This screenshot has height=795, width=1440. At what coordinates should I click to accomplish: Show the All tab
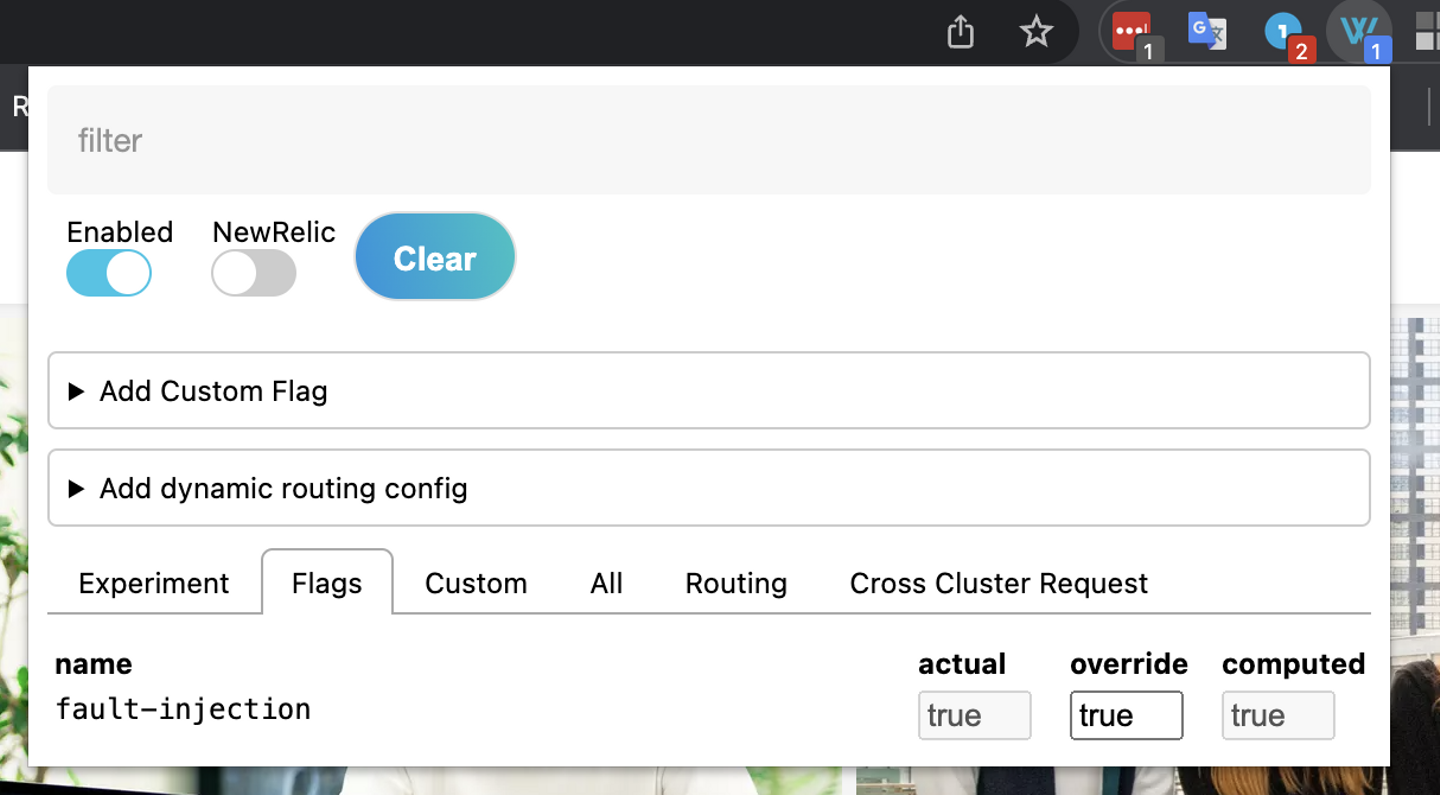click(x=606, y=583)
